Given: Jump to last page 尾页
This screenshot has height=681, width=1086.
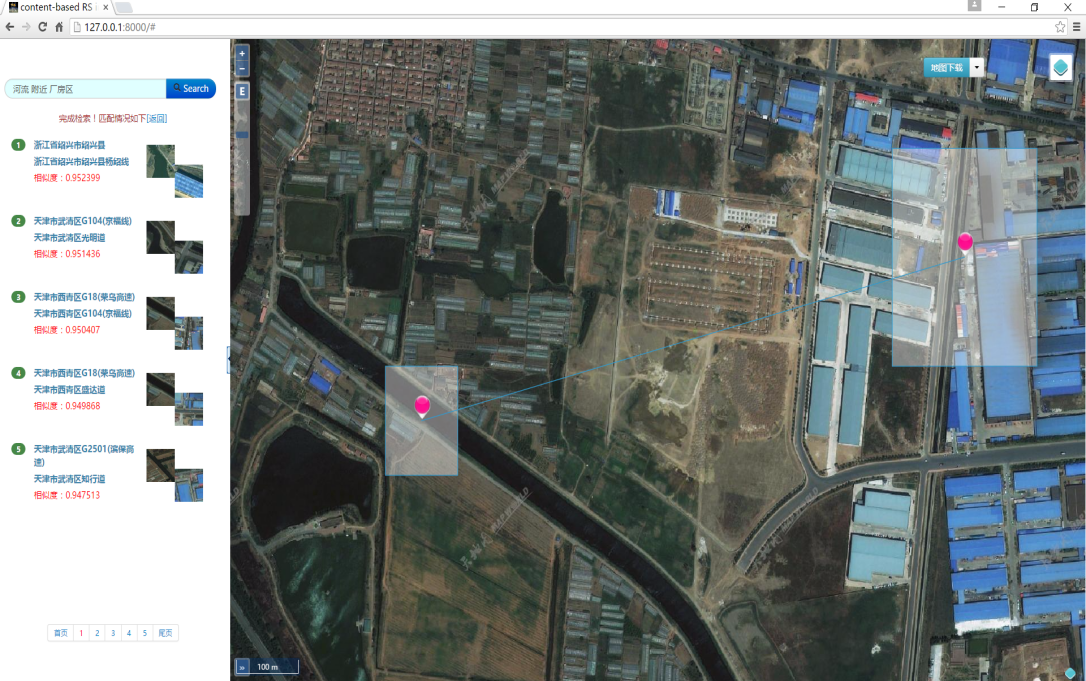Looking at the screenshot, I should [165, 633].
